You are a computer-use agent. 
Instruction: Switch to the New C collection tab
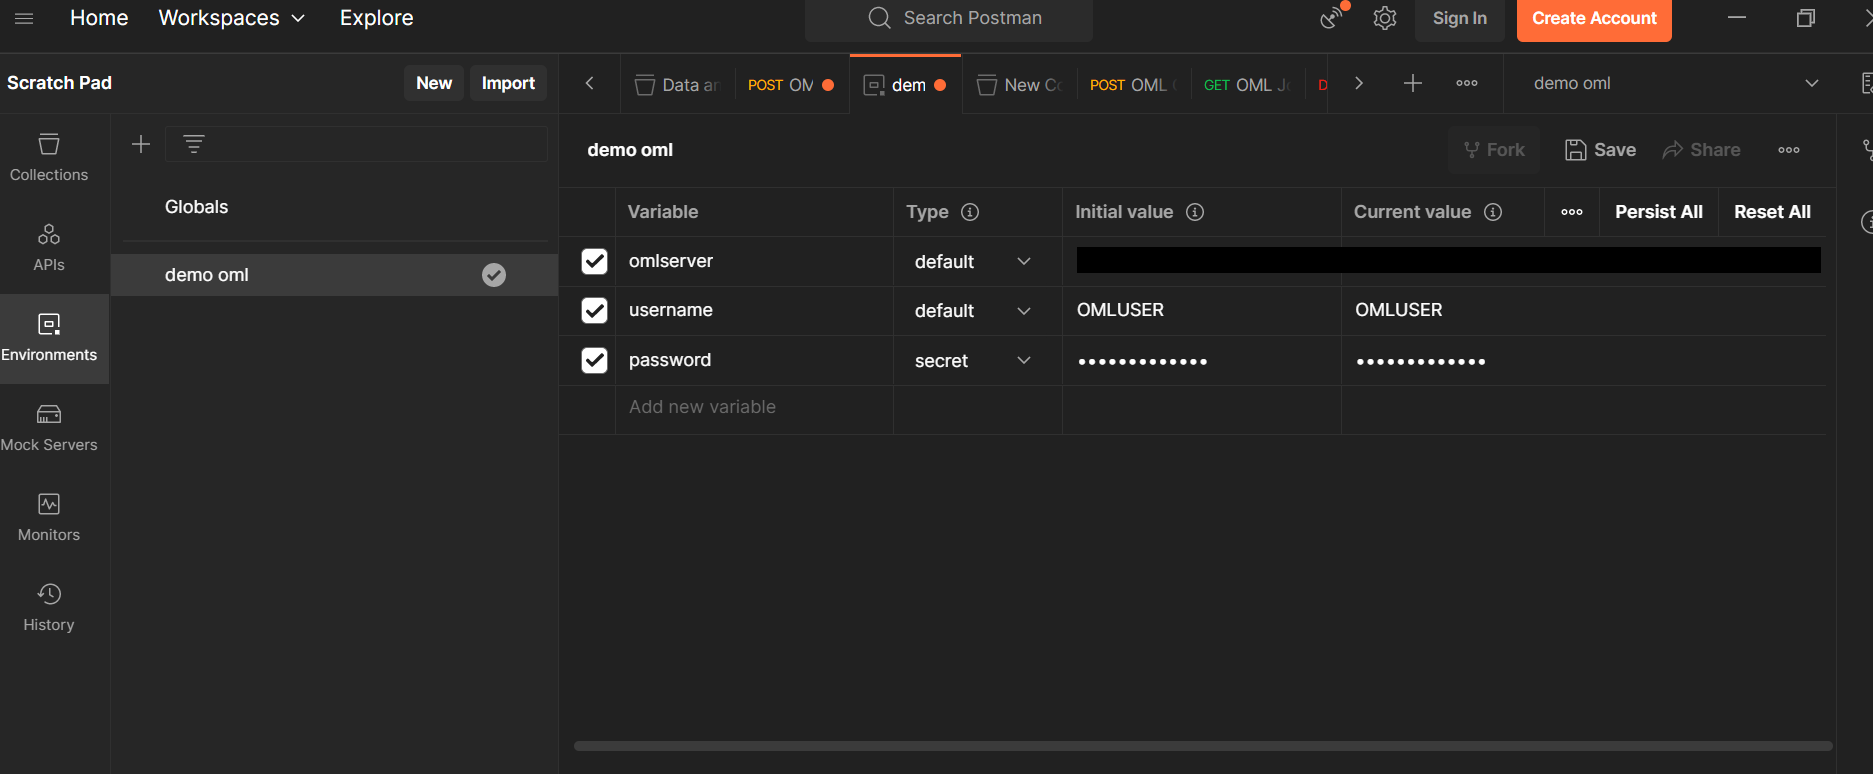1019,85
